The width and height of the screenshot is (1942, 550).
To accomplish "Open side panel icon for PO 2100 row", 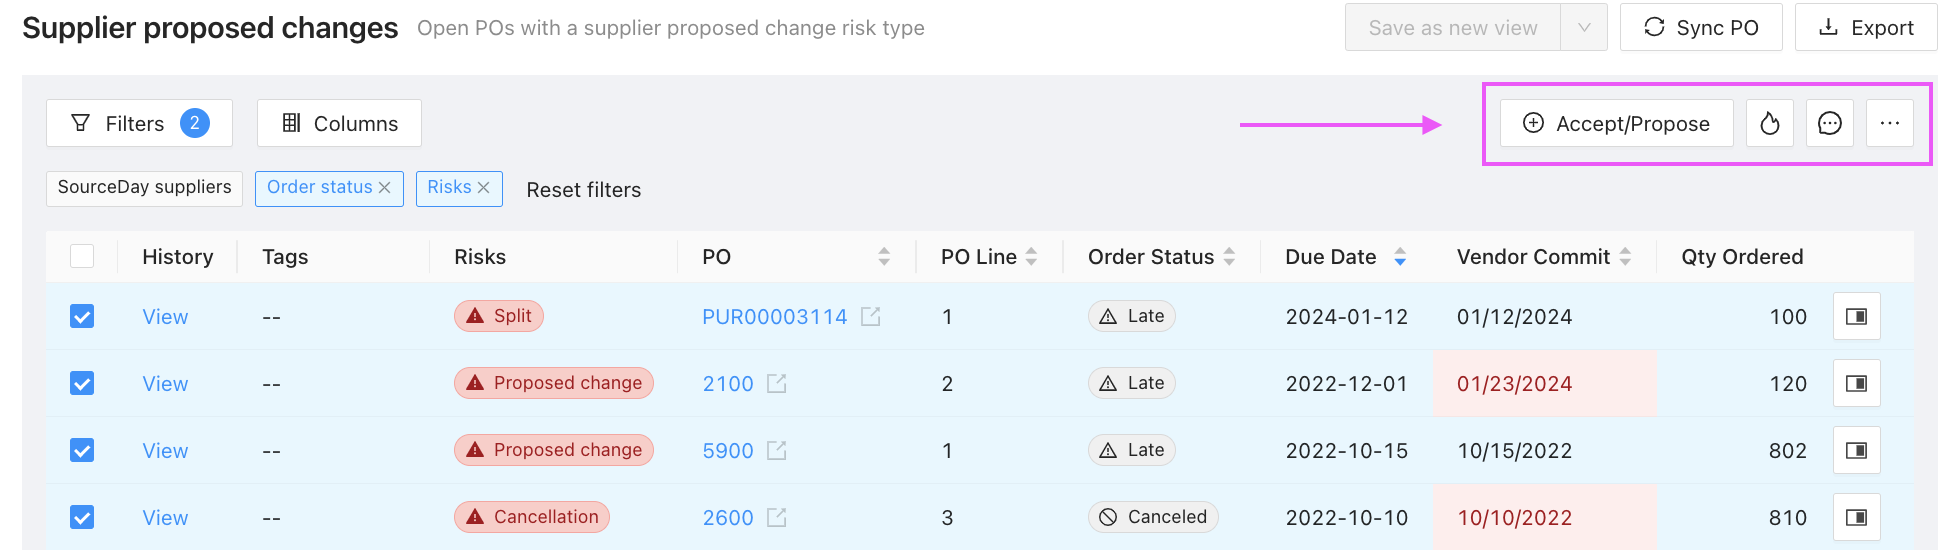I will click(1856, 383).
